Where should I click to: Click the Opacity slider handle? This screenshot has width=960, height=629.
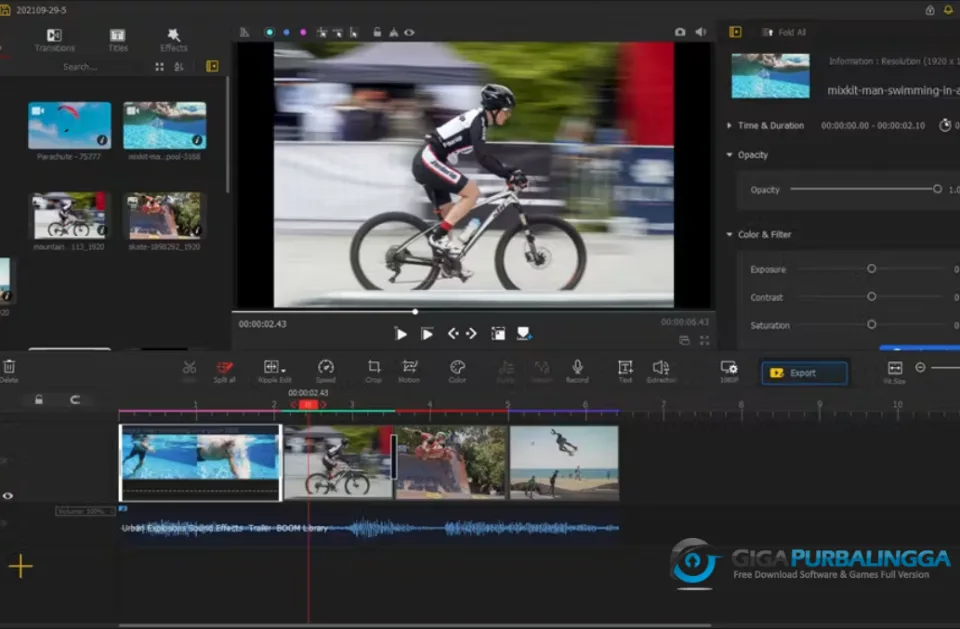point(937,189)
